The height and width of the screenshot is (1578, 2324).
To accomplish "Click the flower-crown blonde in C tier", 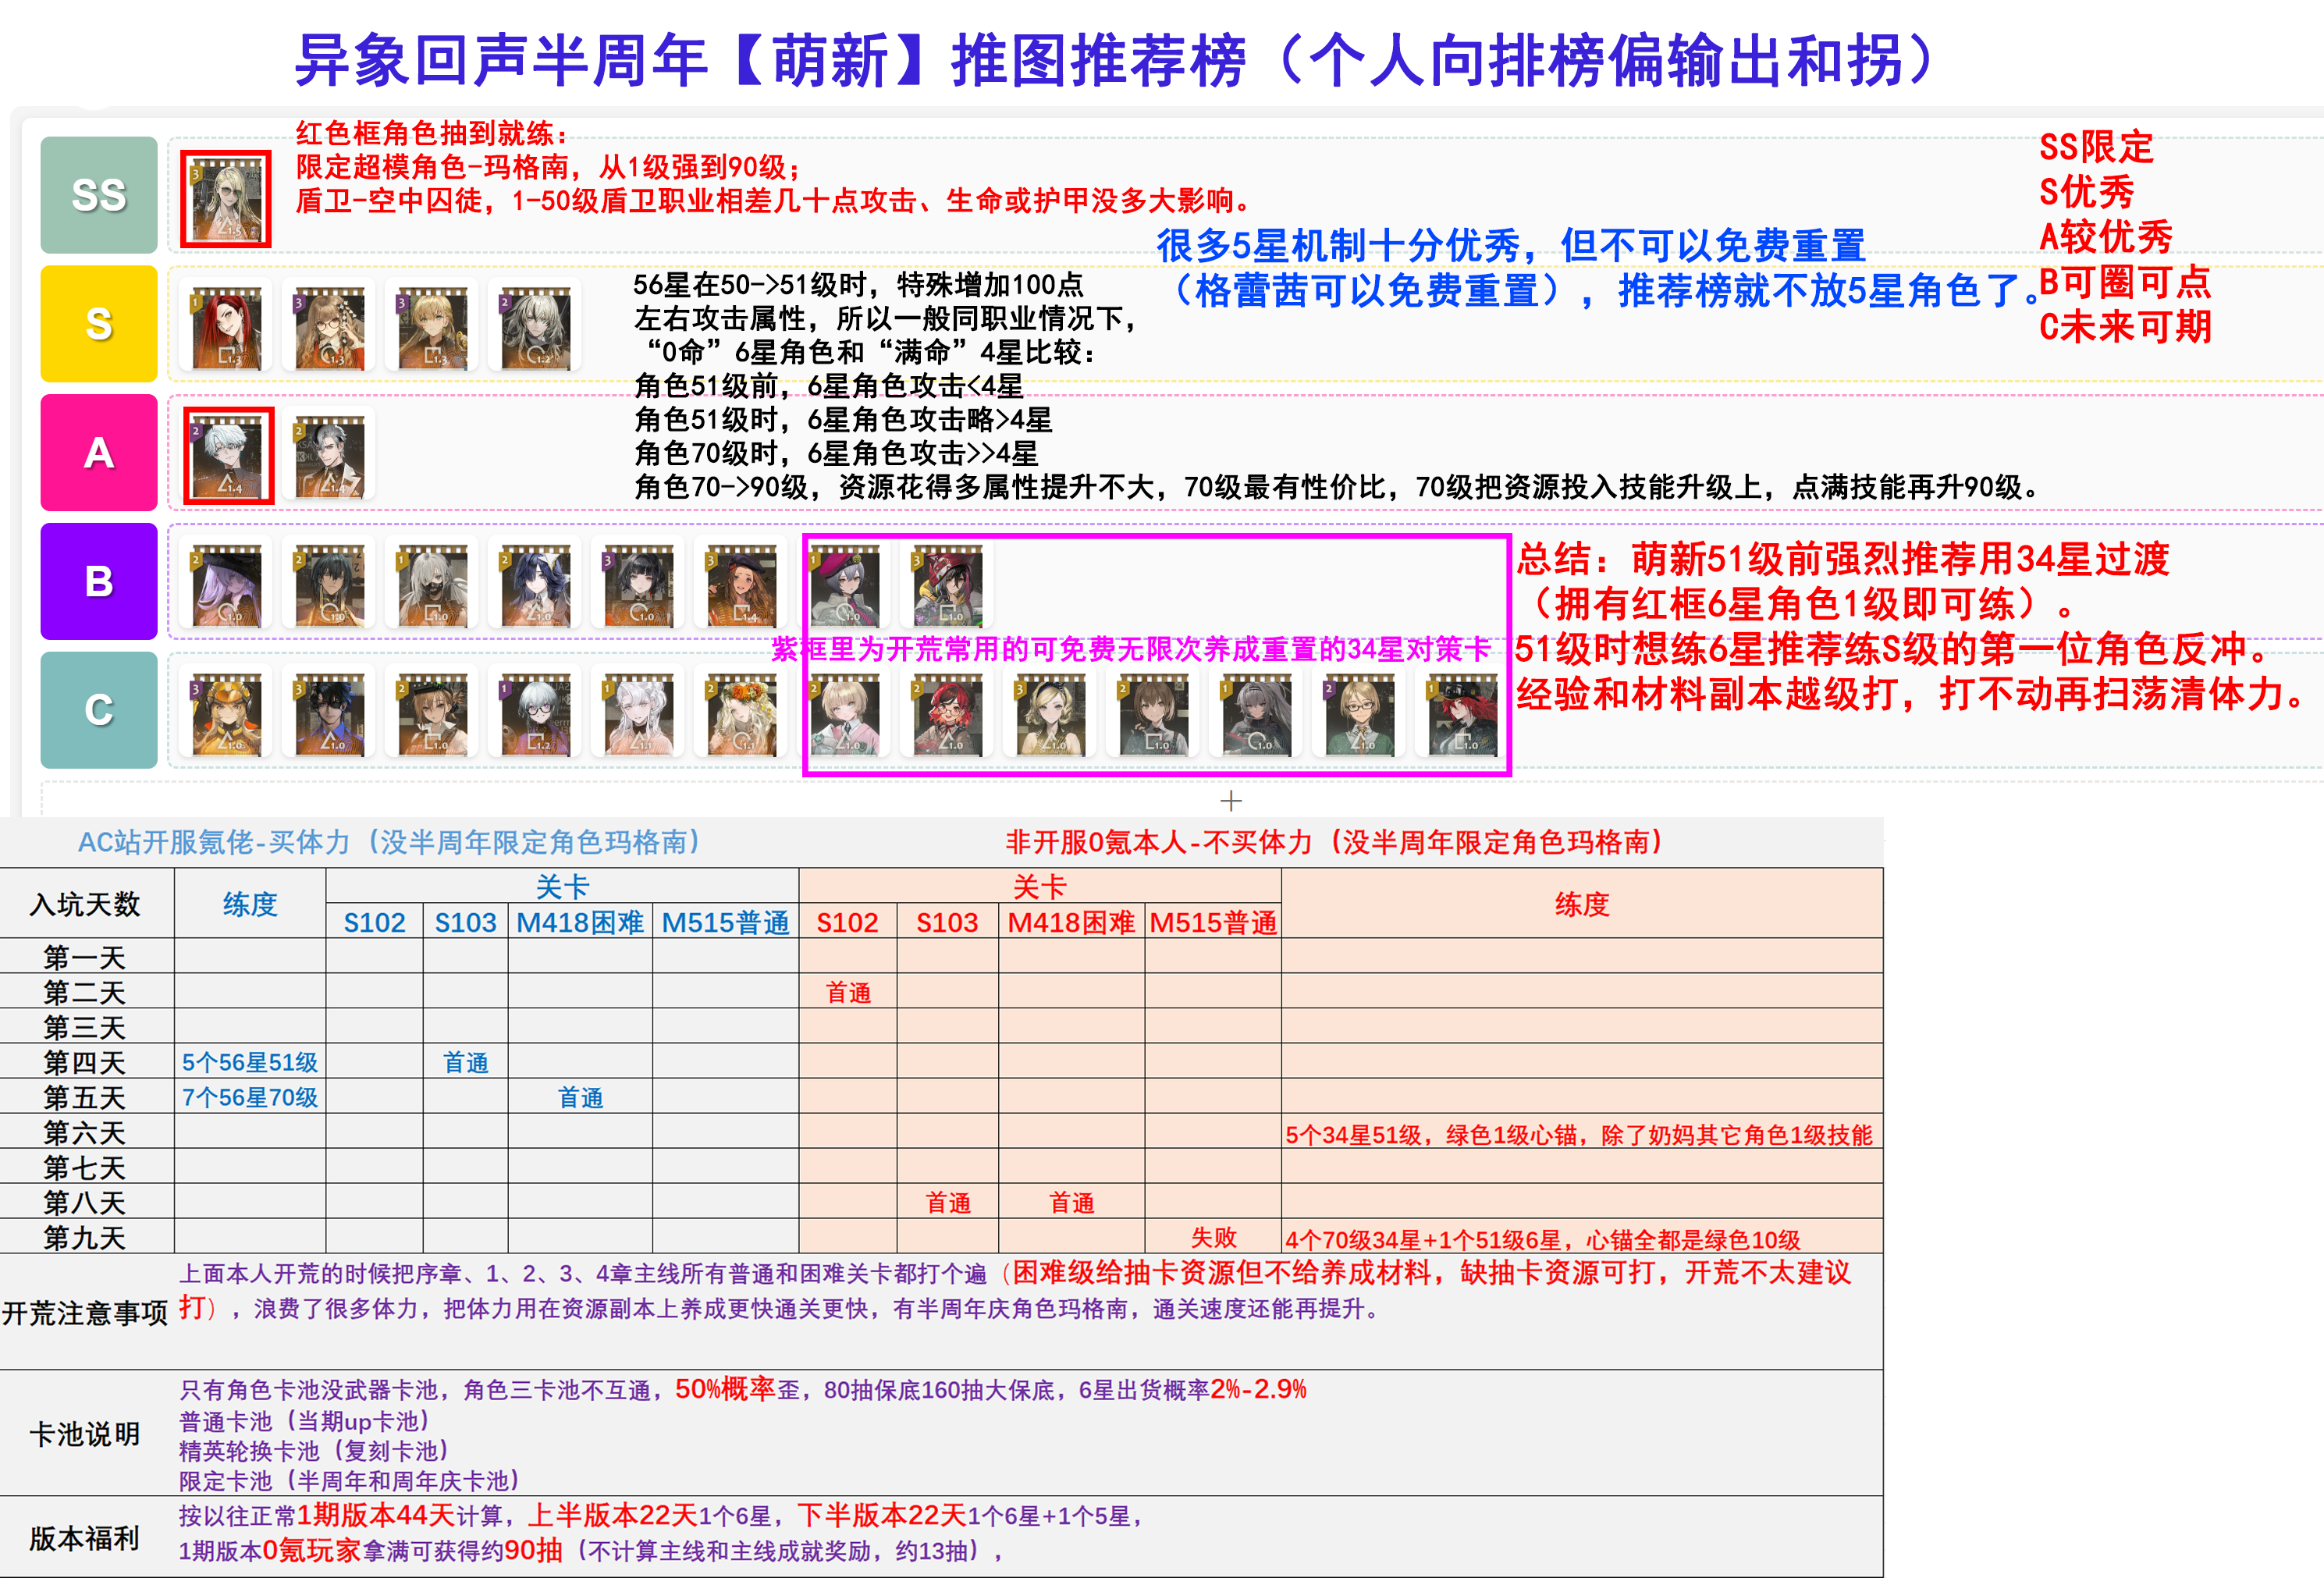I will click(741, 713).
